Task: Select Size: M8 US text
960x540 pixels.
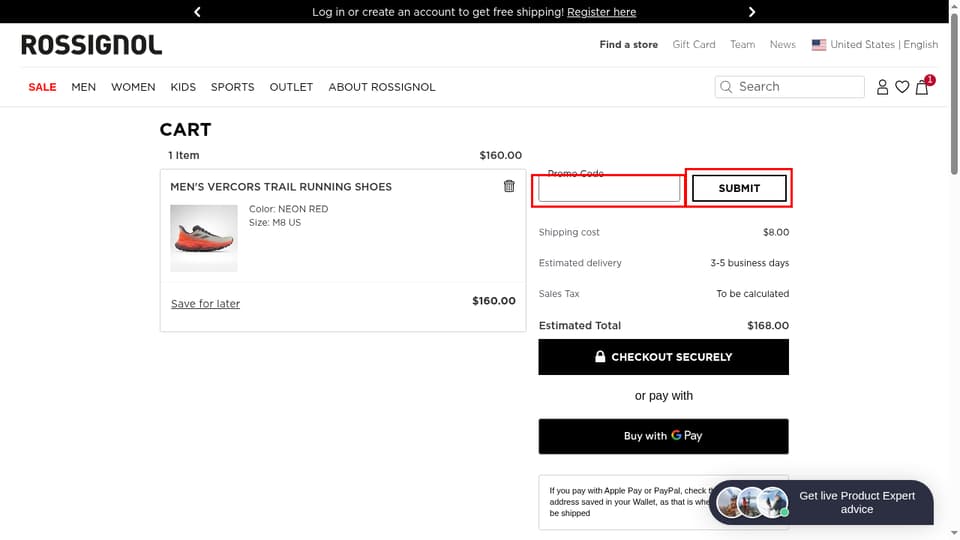Action: pyautogui.click(x=275, y=222)
